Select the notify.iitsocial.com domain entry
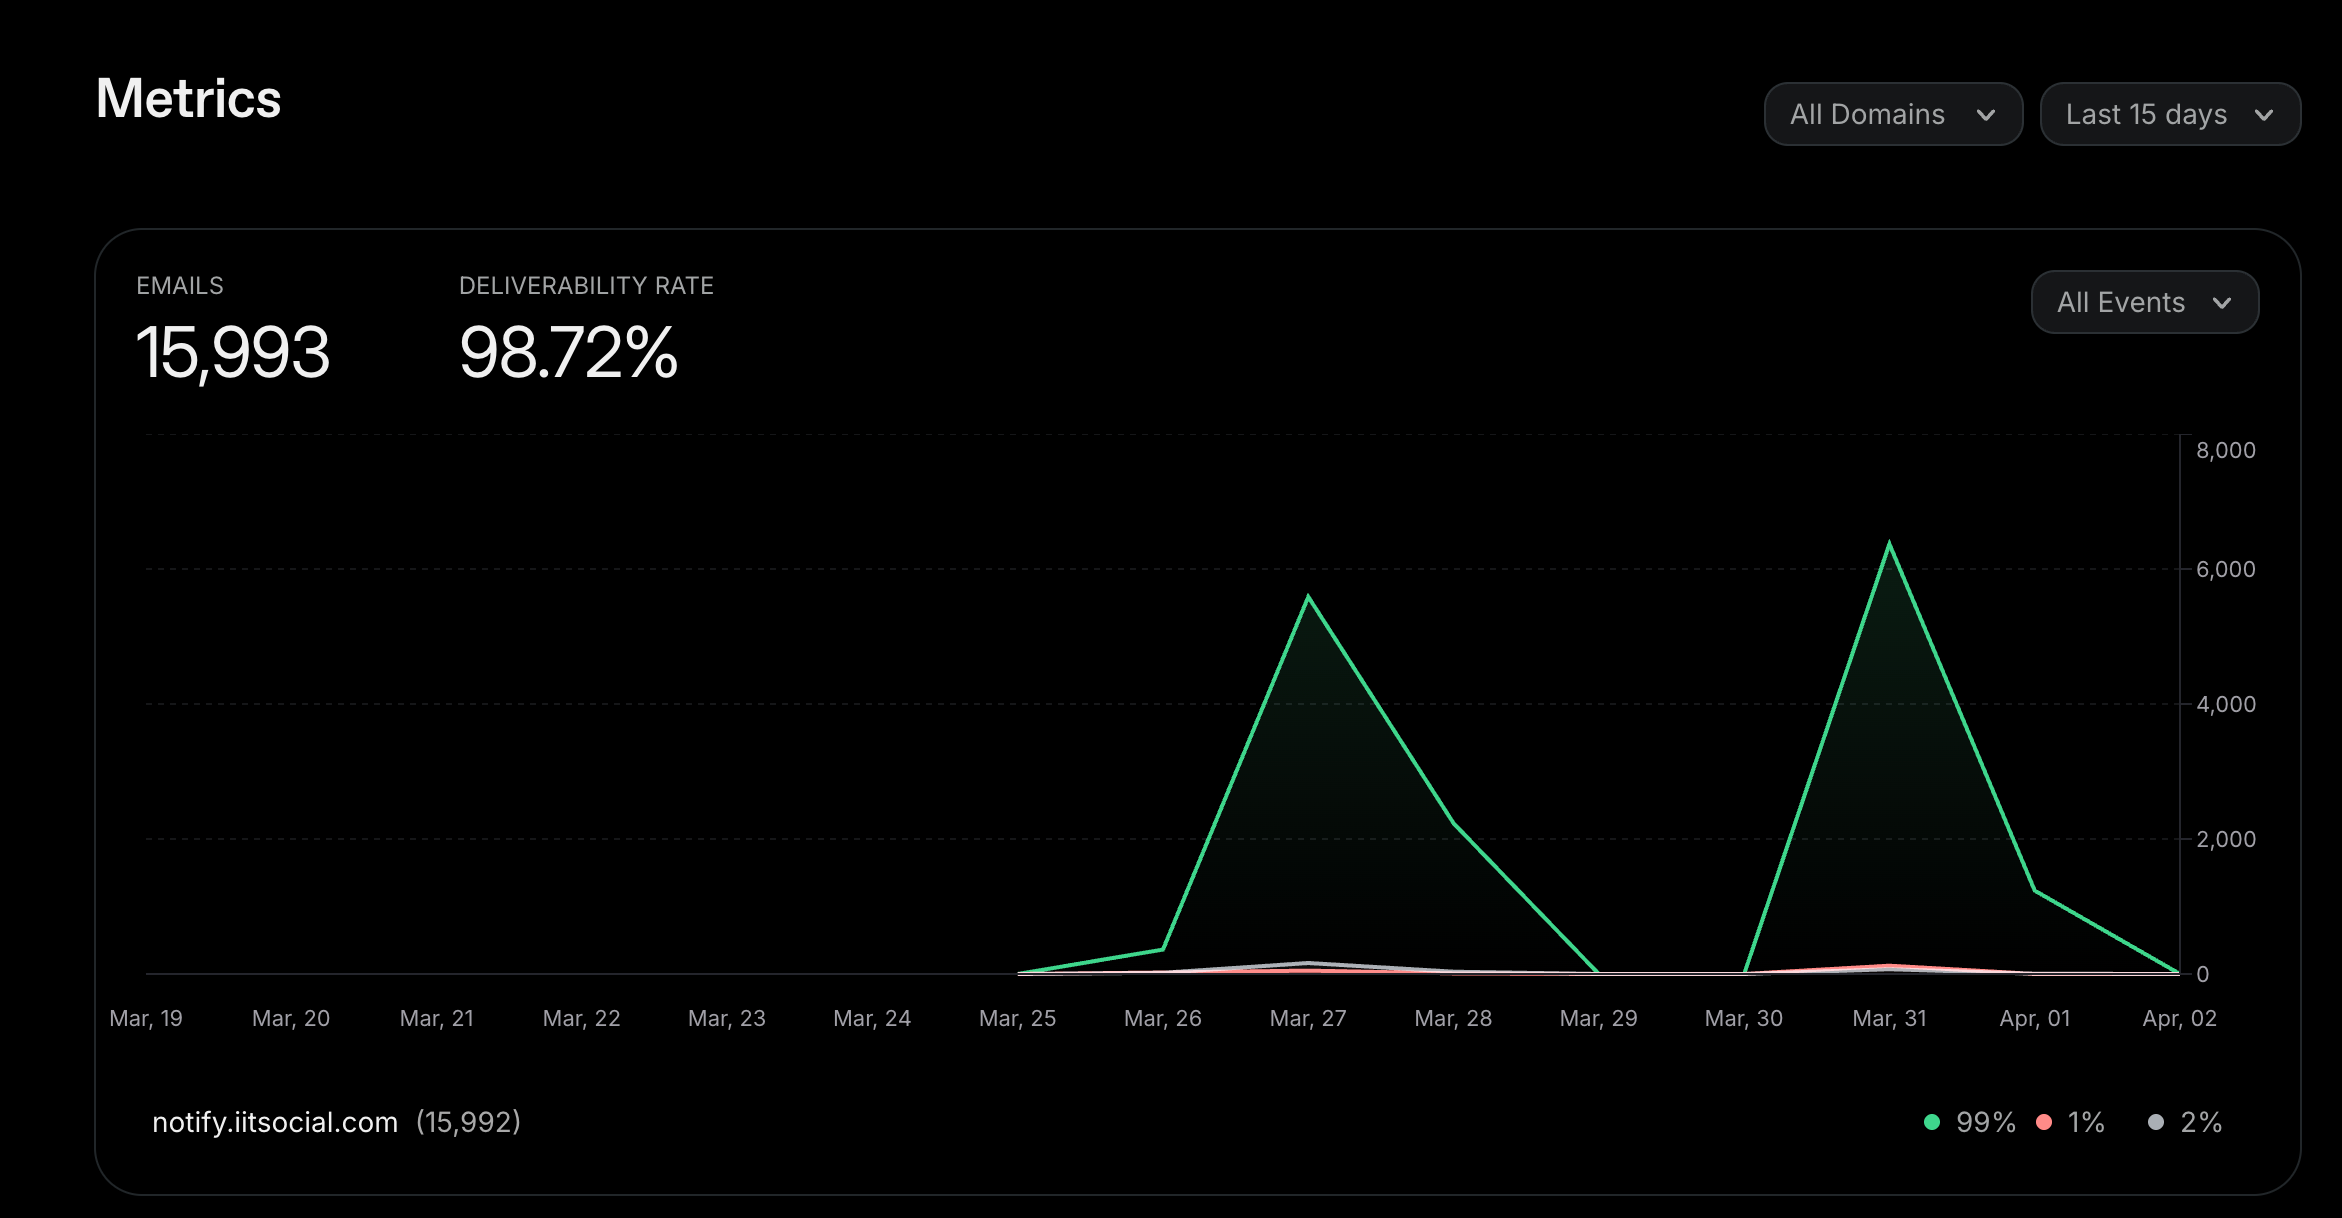2342x1218 pixels. tap(275, 1122)
